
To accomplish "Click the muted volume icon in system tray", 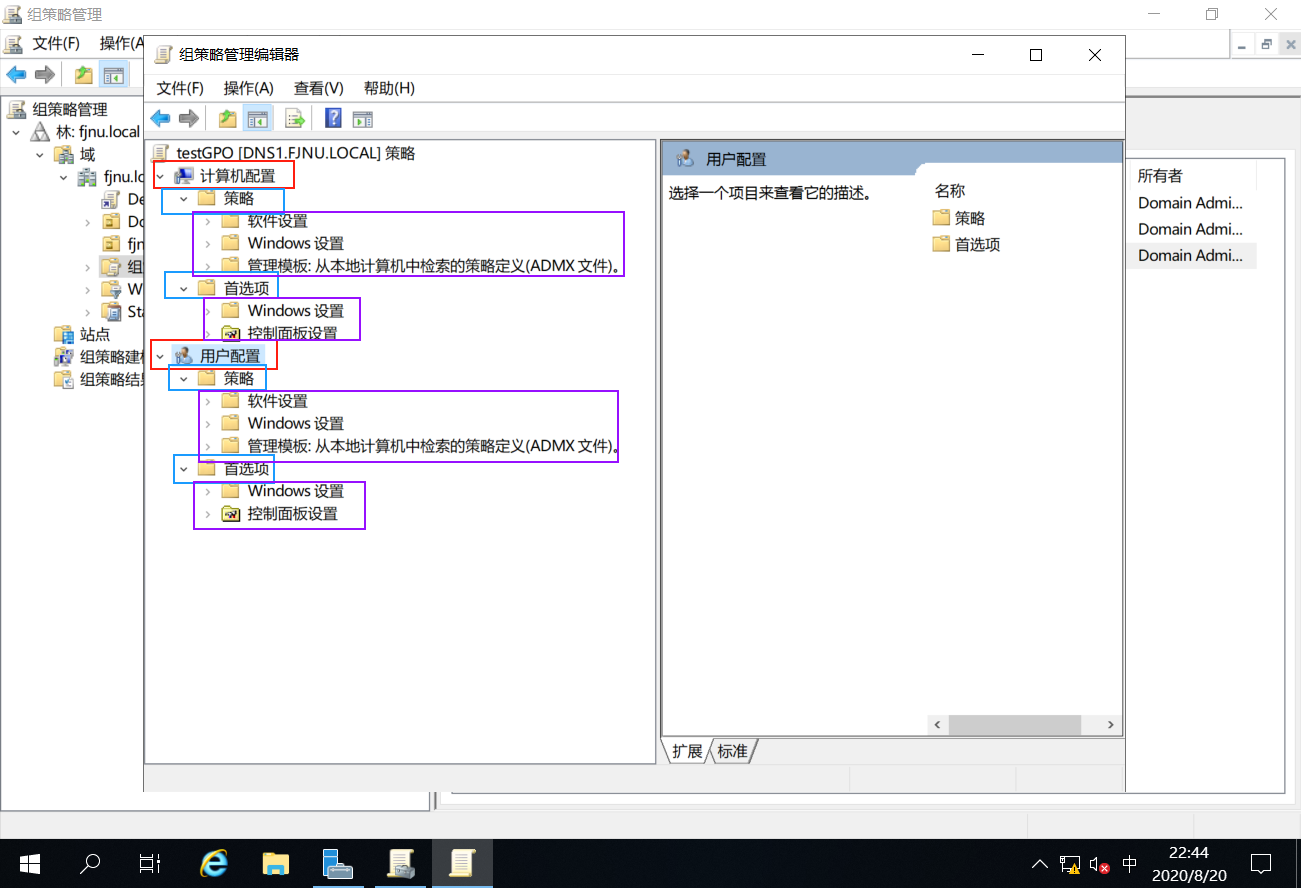I will pyautogui.click(x=1100, y=864).
